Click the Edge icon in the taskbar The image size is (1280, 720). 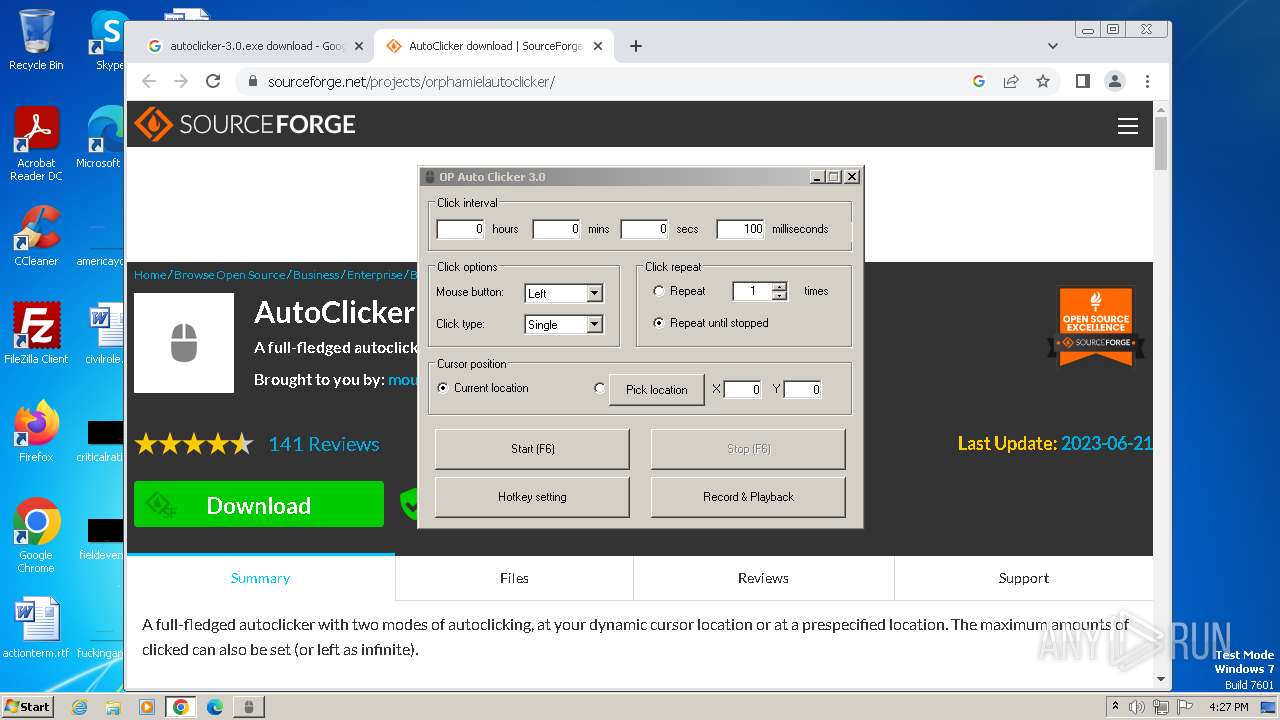[x=215, y=707]
